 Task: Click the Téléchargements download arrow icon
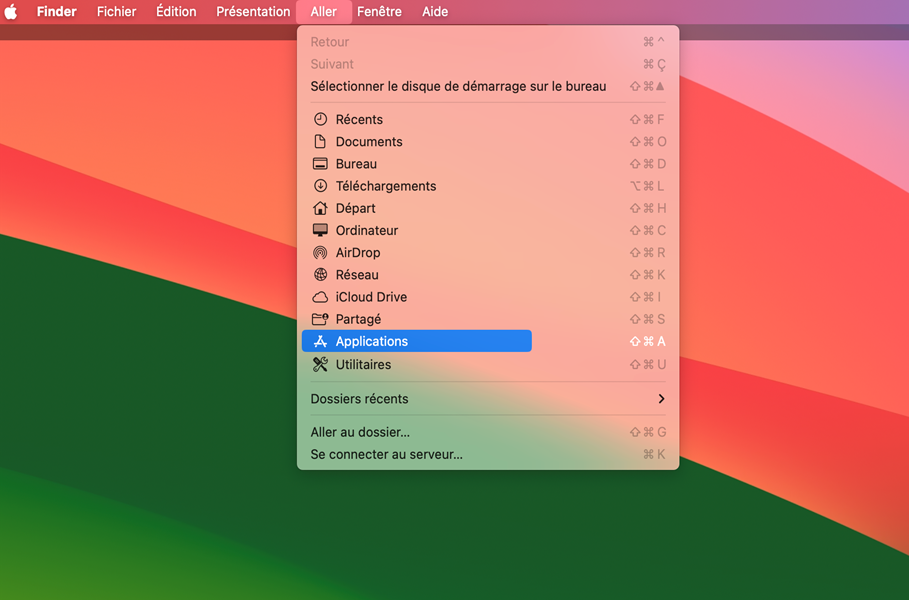pyautogui.click(x=320, y=186)
